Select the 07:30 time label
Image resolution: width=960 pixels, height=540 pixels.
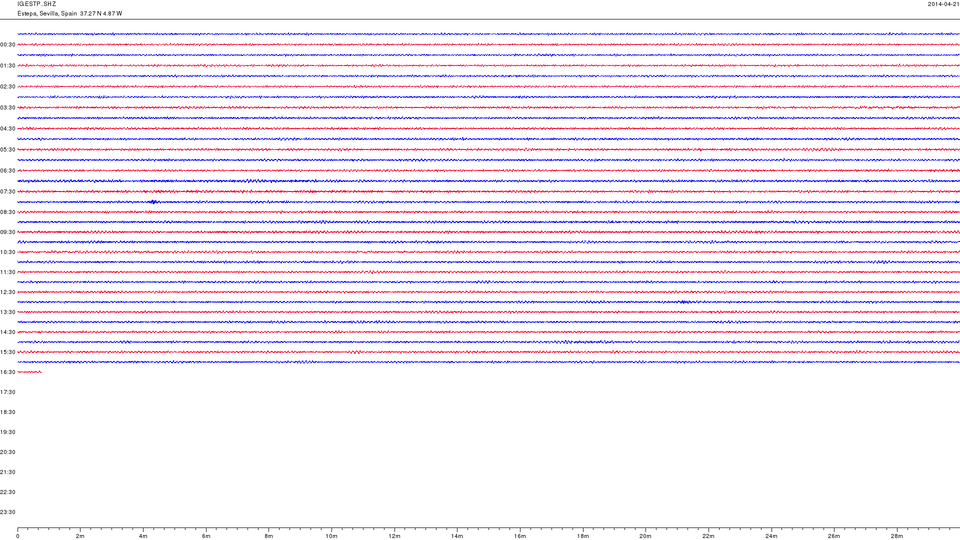(x=7, y=192)
